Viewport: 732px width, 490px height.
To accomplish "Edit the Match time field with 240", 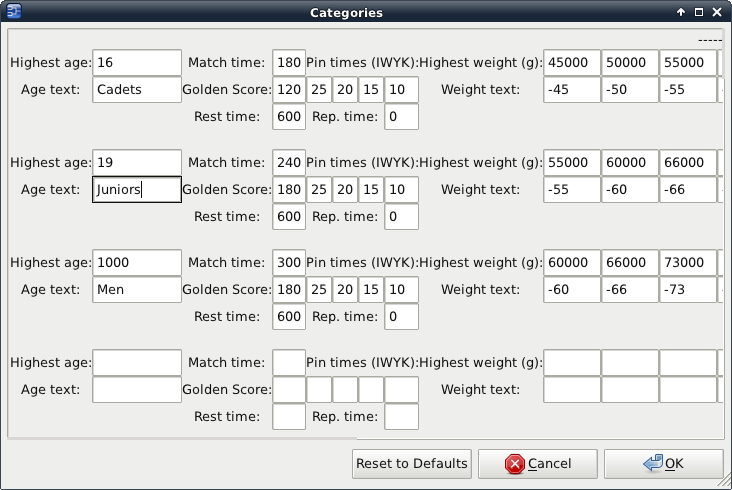I will pyautogui.click(x=289, y=163).
